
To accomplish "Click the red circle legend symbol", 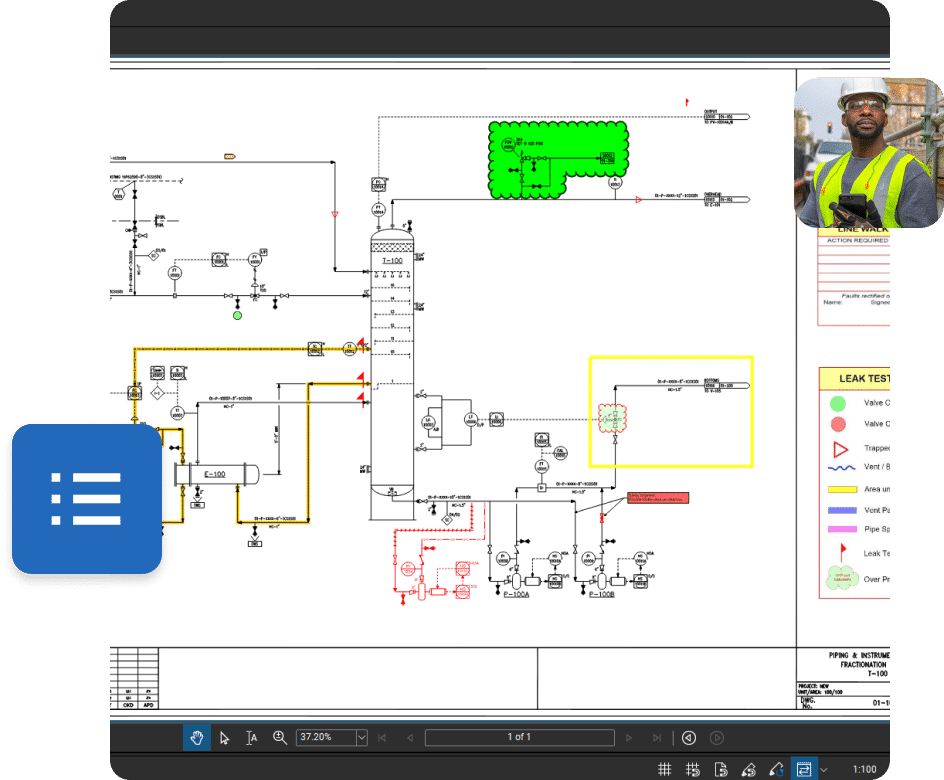I will 837,424.
